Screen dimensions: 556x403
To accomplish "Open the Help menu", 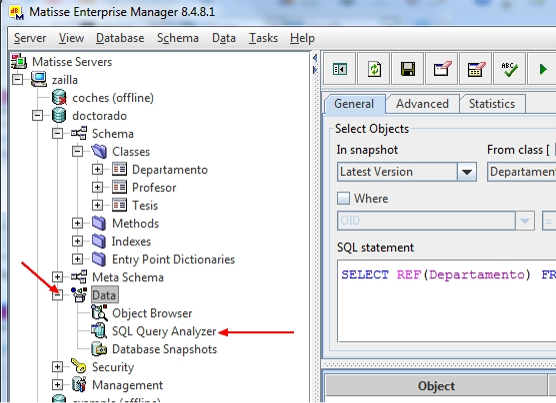I will (302, 38).
